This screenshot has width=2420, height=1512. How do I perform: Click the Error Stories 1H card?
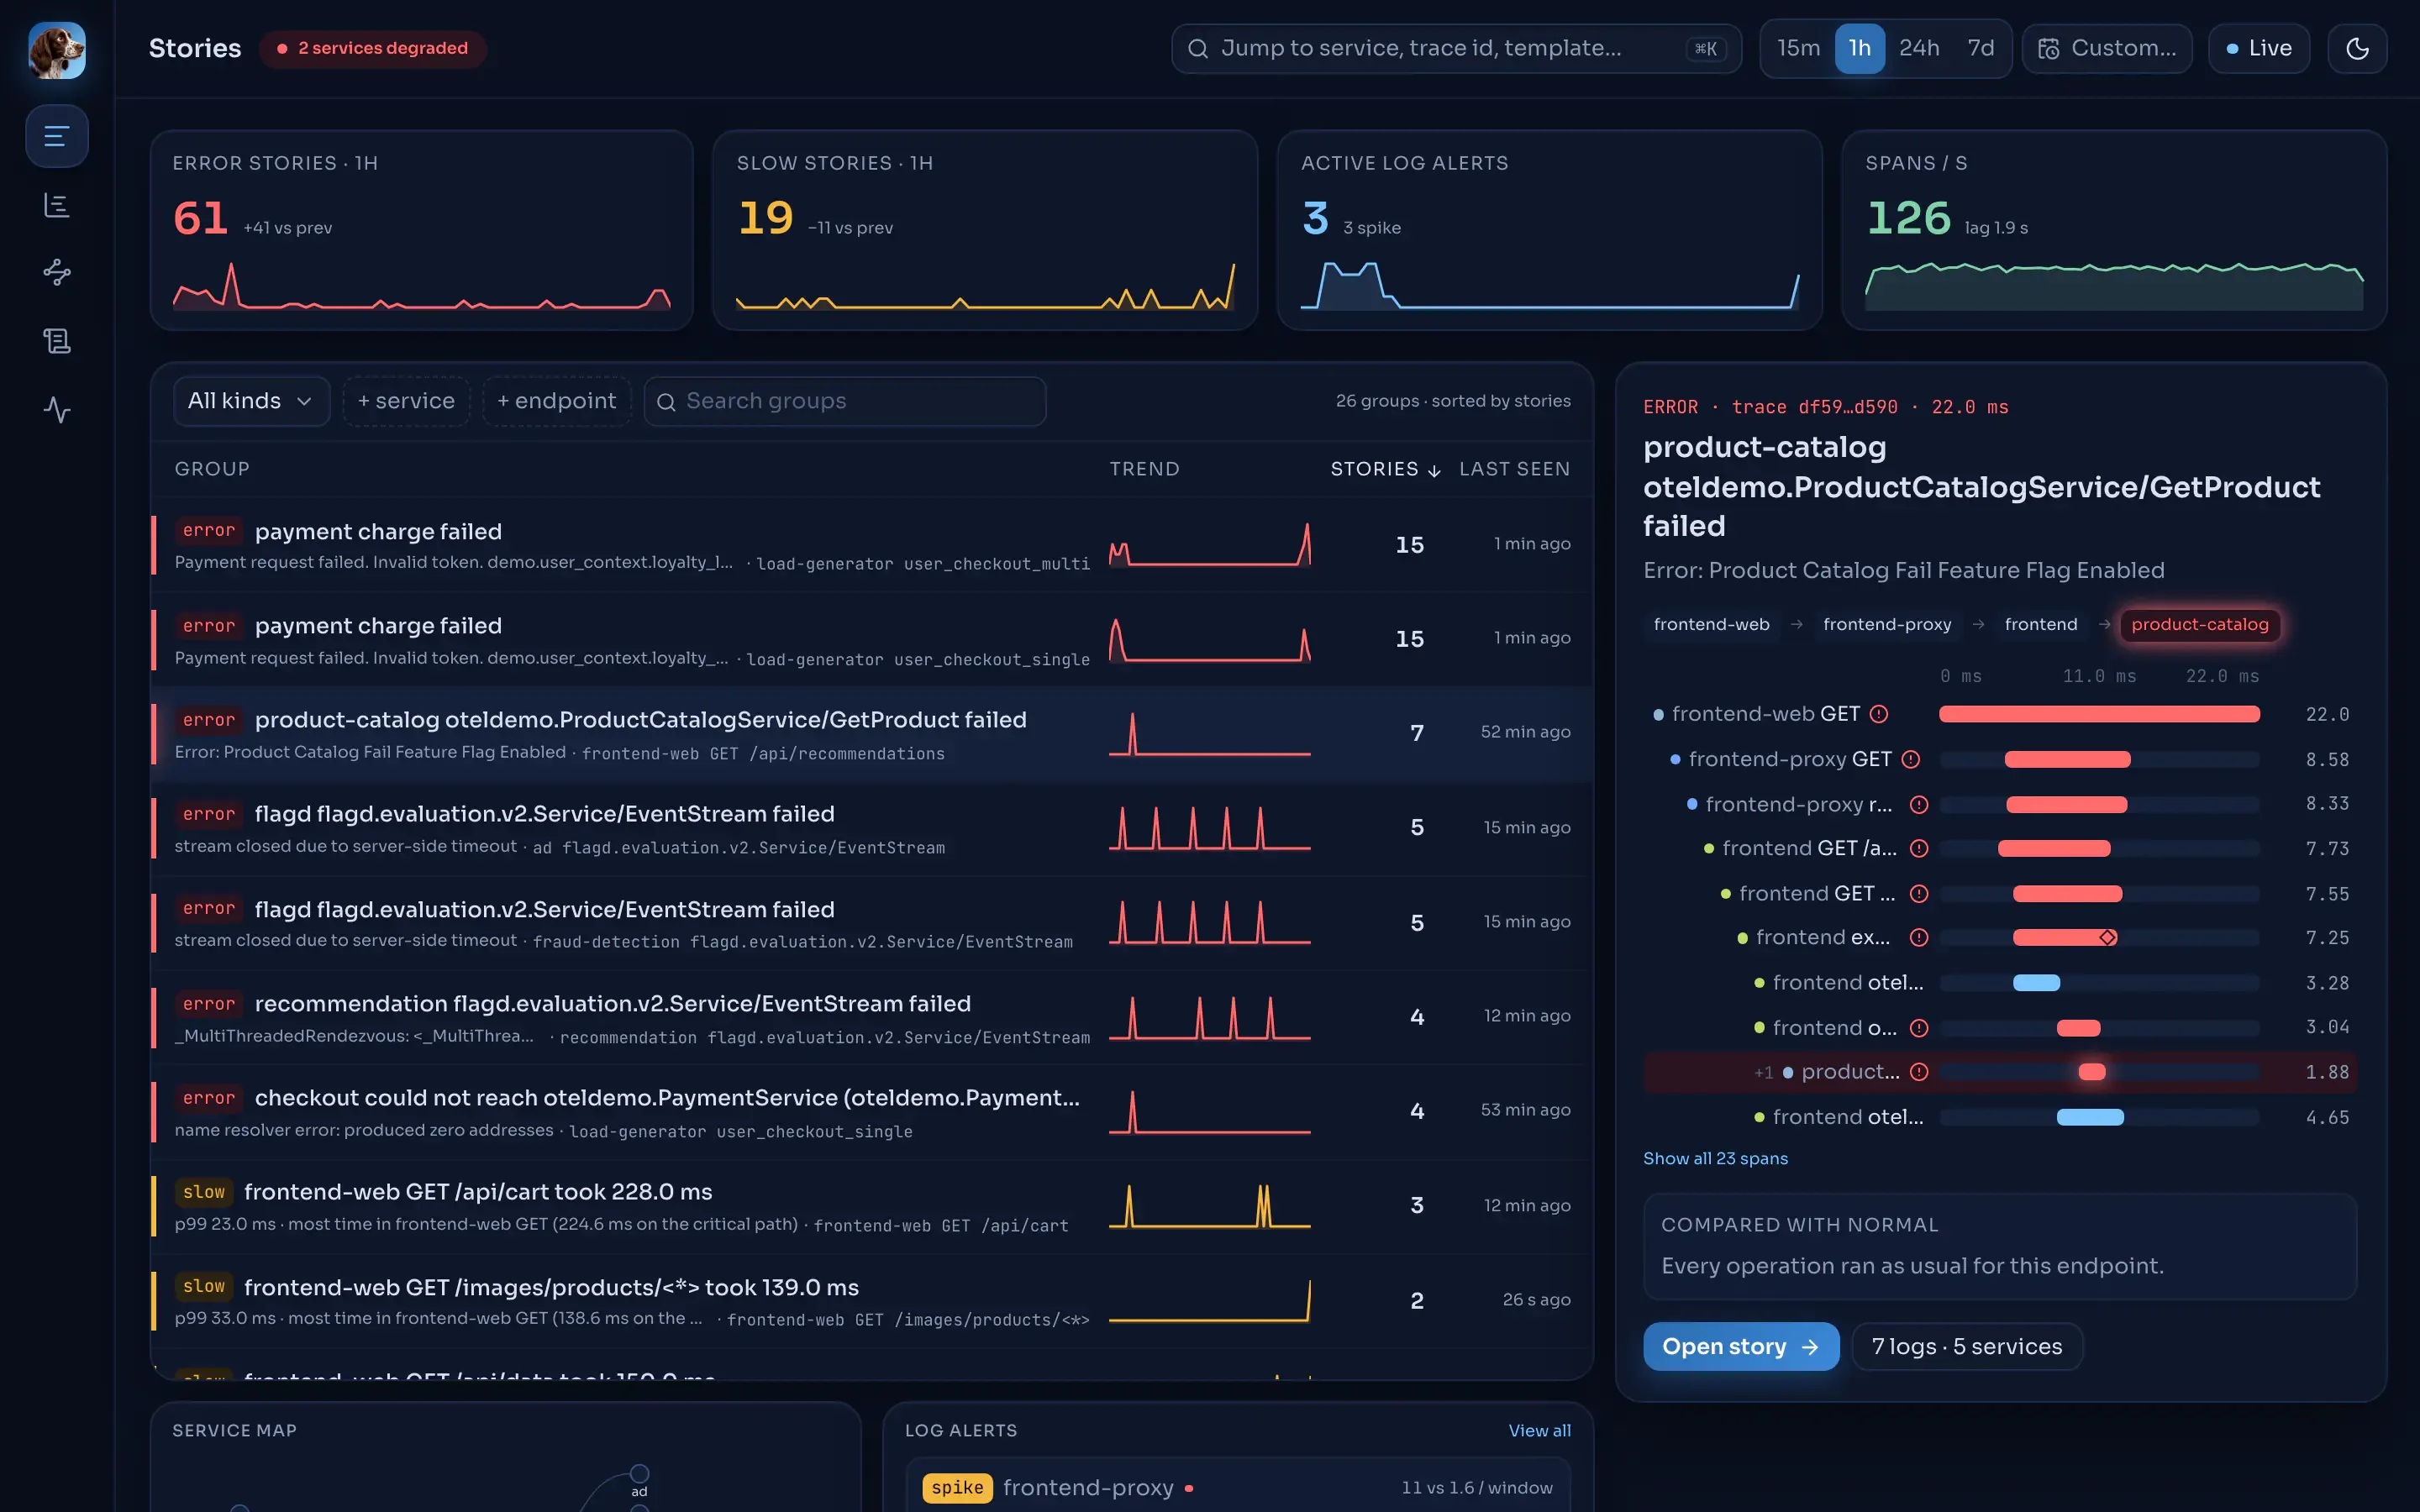pyautogui.click(x=421, y=230)
